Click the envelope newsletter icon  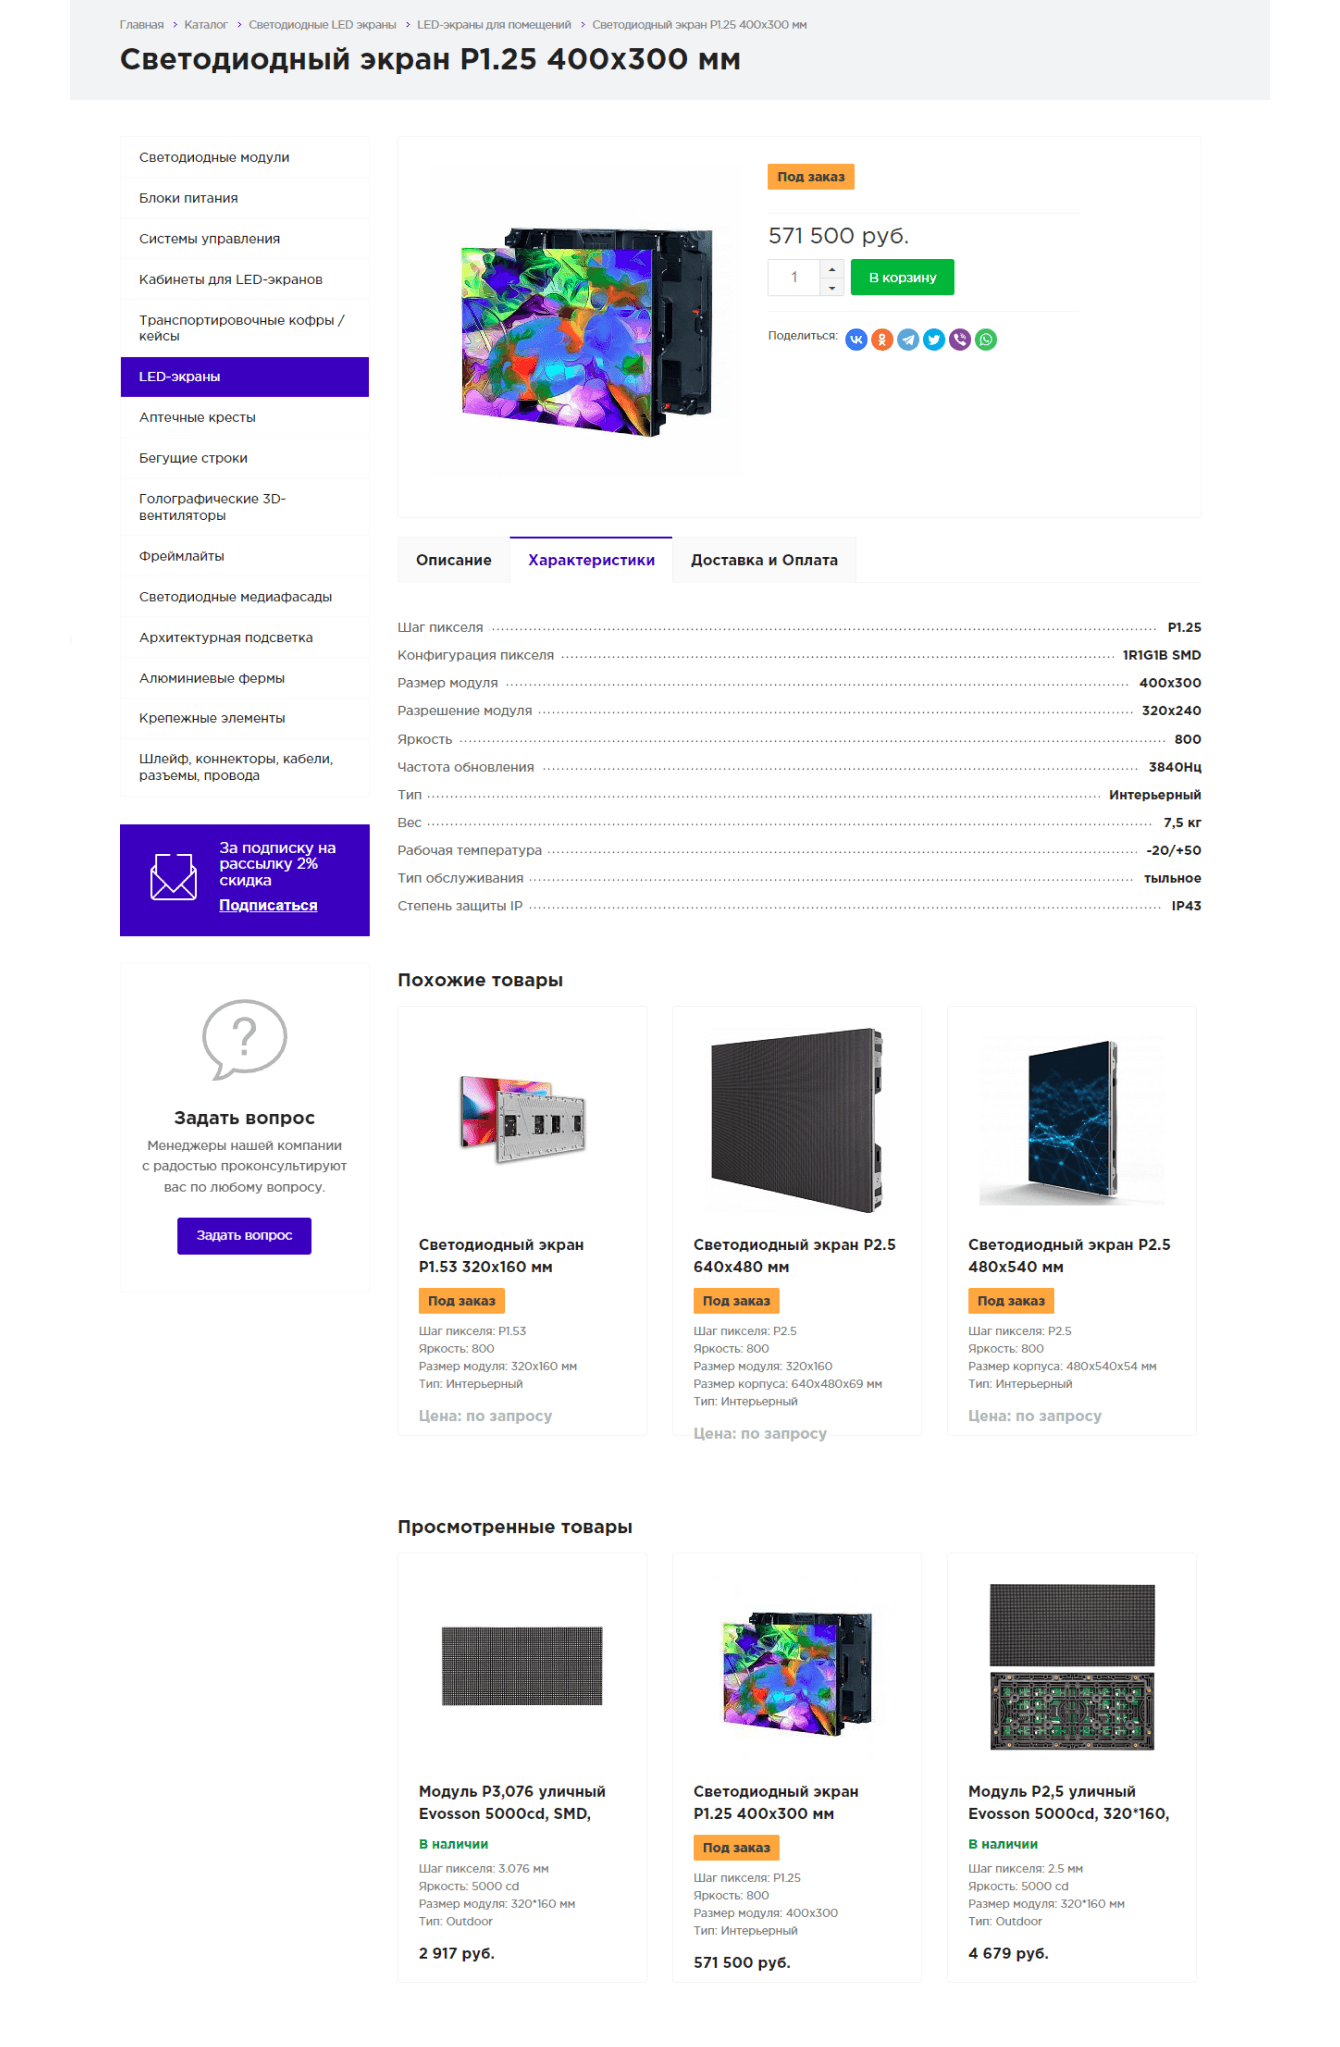click(173, 877)
